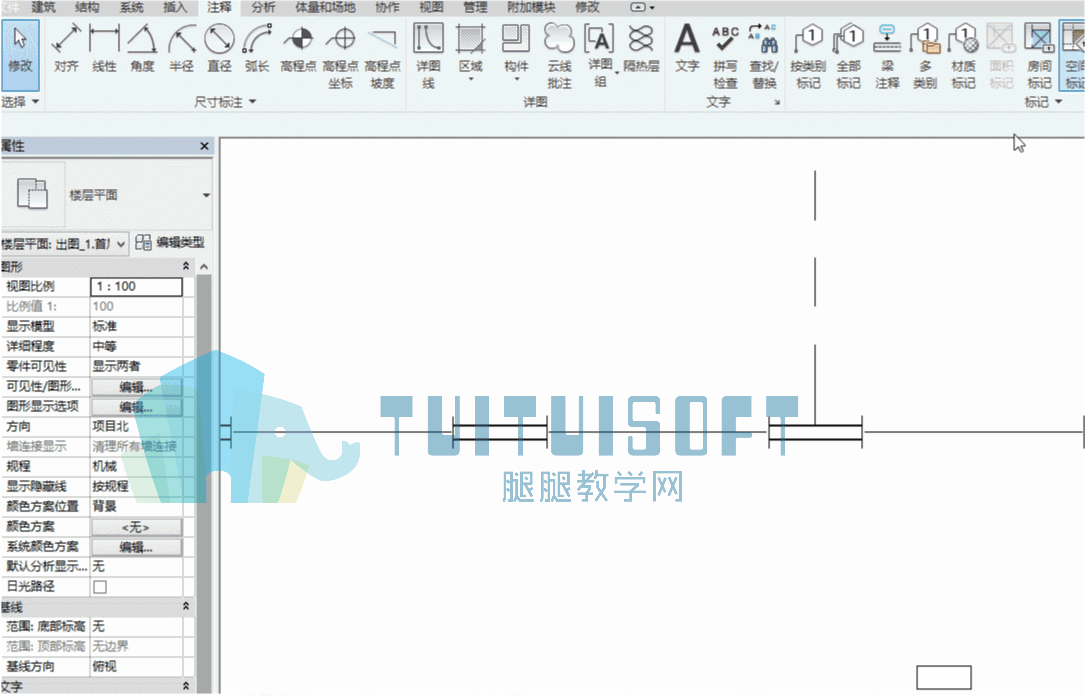The image size is (1085, 696).
Task: Click the Color Scheme (颜色方案) <无> button
Action: pyautogui.click(x=137, y=527)
